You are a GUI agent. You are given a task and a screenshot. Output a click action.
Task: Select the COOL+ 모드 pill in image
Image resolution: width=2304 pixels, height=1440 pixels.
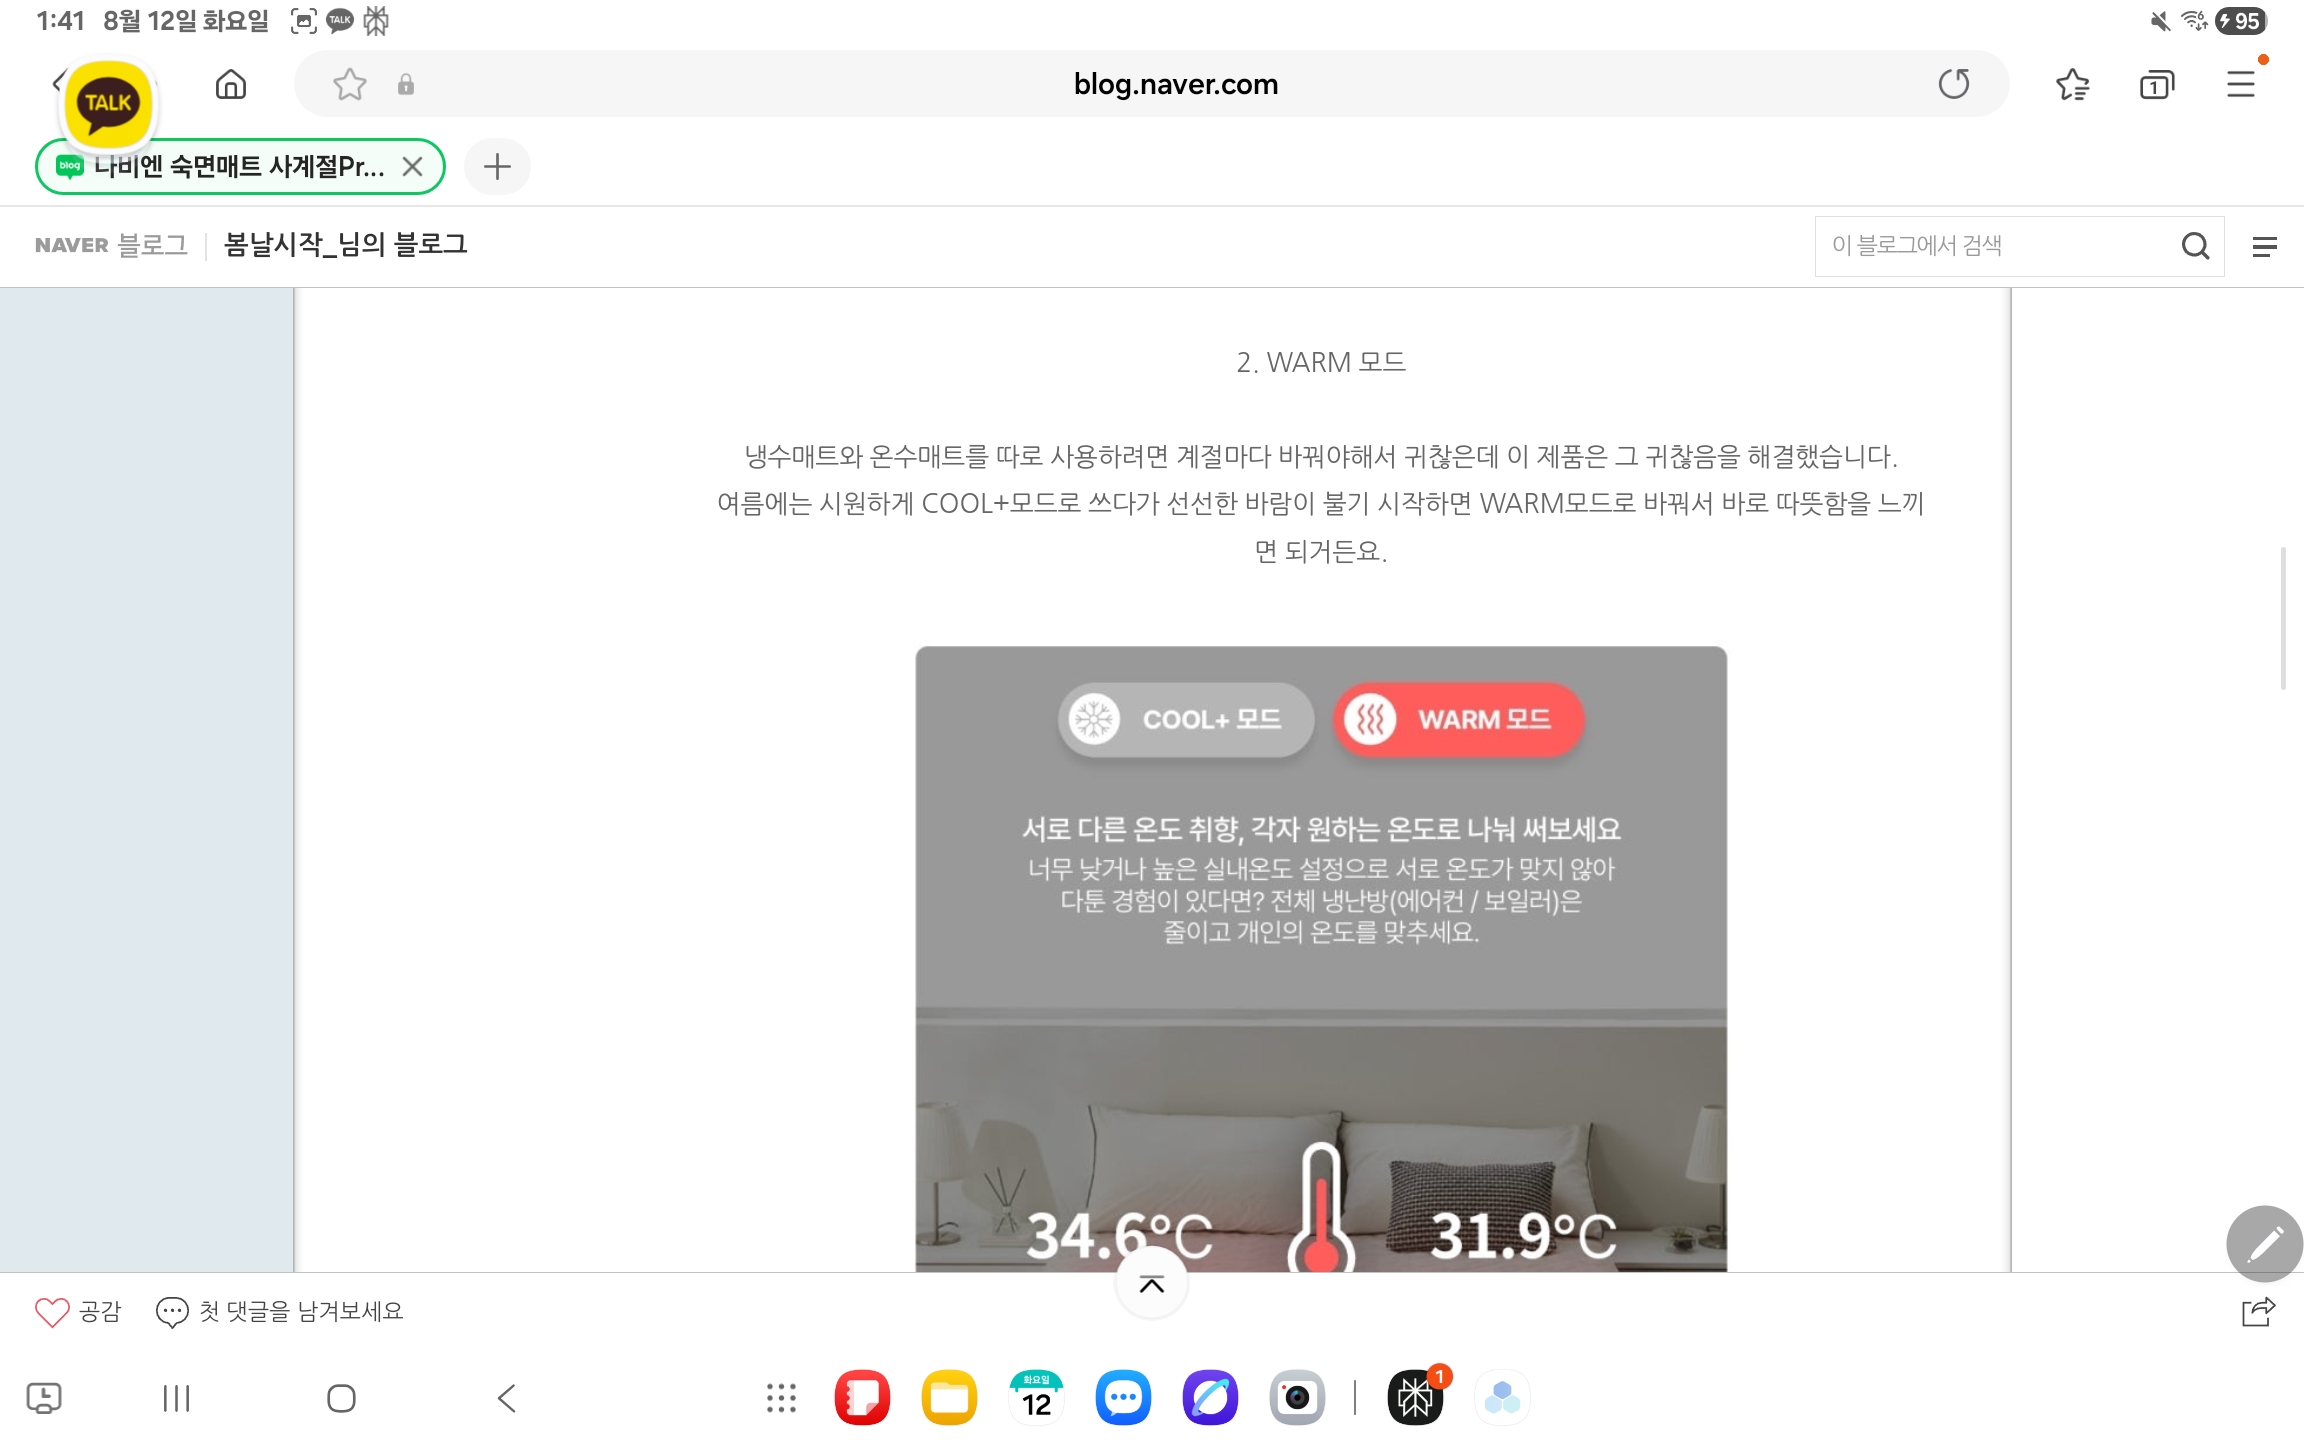[x=1186, y=720]
